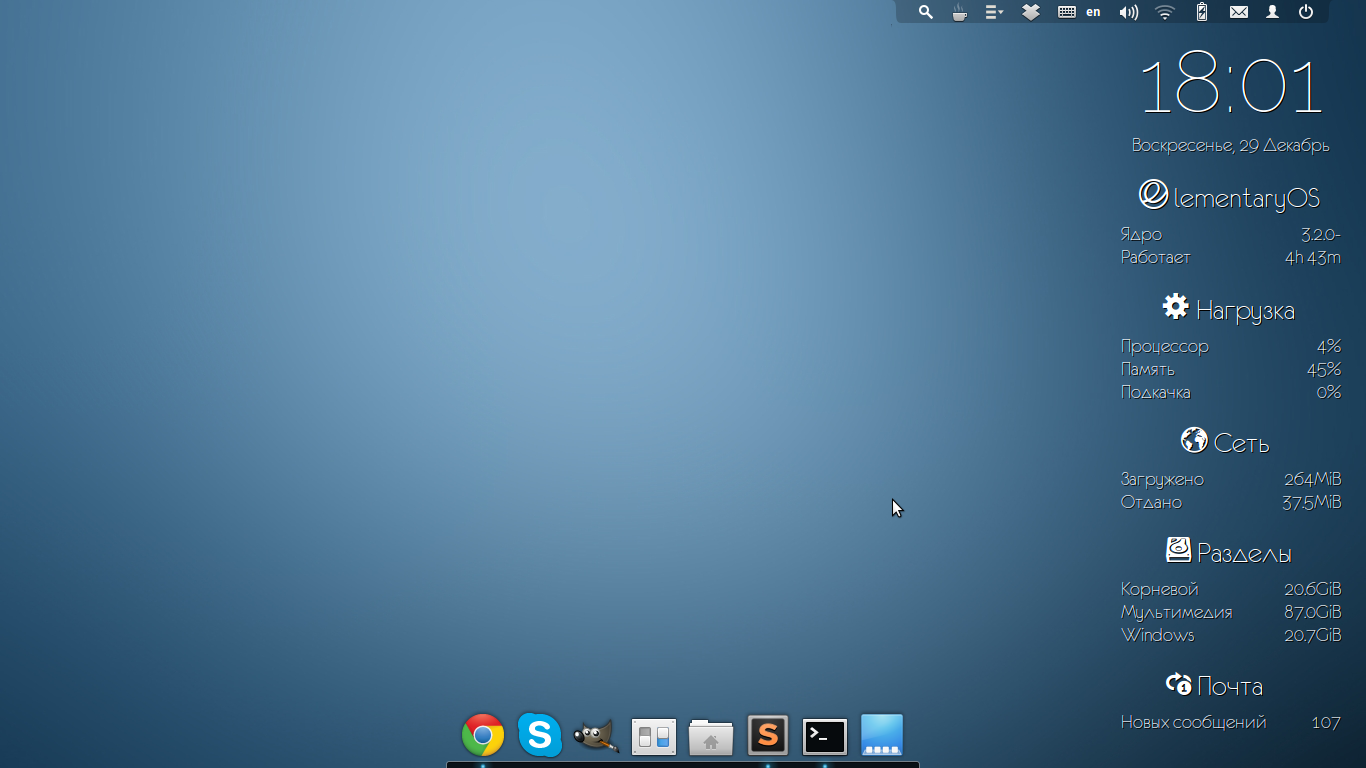This screenshot has width=1366, height=768.
Task: Launch Skype from the dock
Action: pos(539,735)
